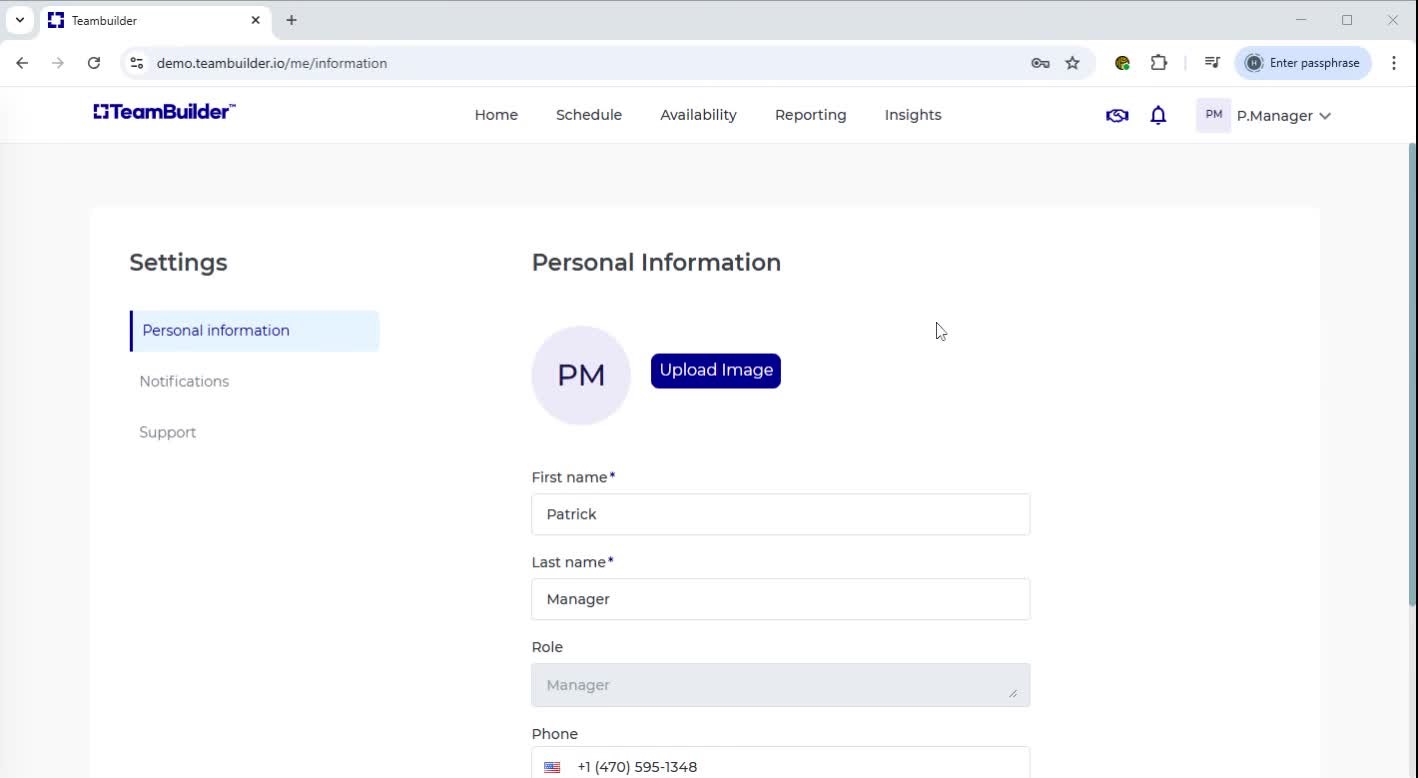Viewport: 1418px width, 778px height.
Task: Open the Notifications settings page
Action: click(184, 381)
